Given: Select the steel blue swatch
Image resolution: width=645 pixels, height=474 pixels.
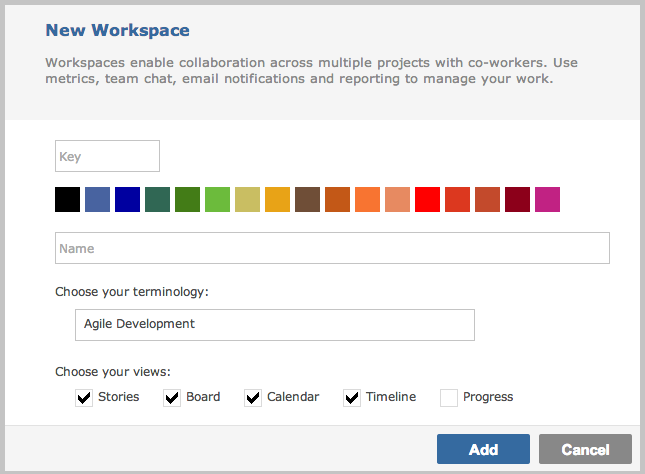Looking at the screenshot, I should pos(97,200).
